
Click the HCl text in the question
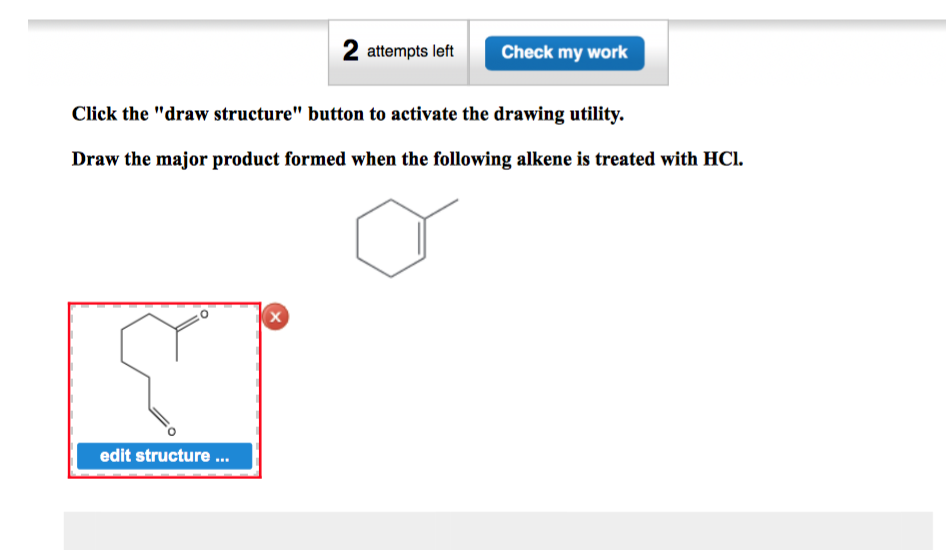(x=723, y=159)
